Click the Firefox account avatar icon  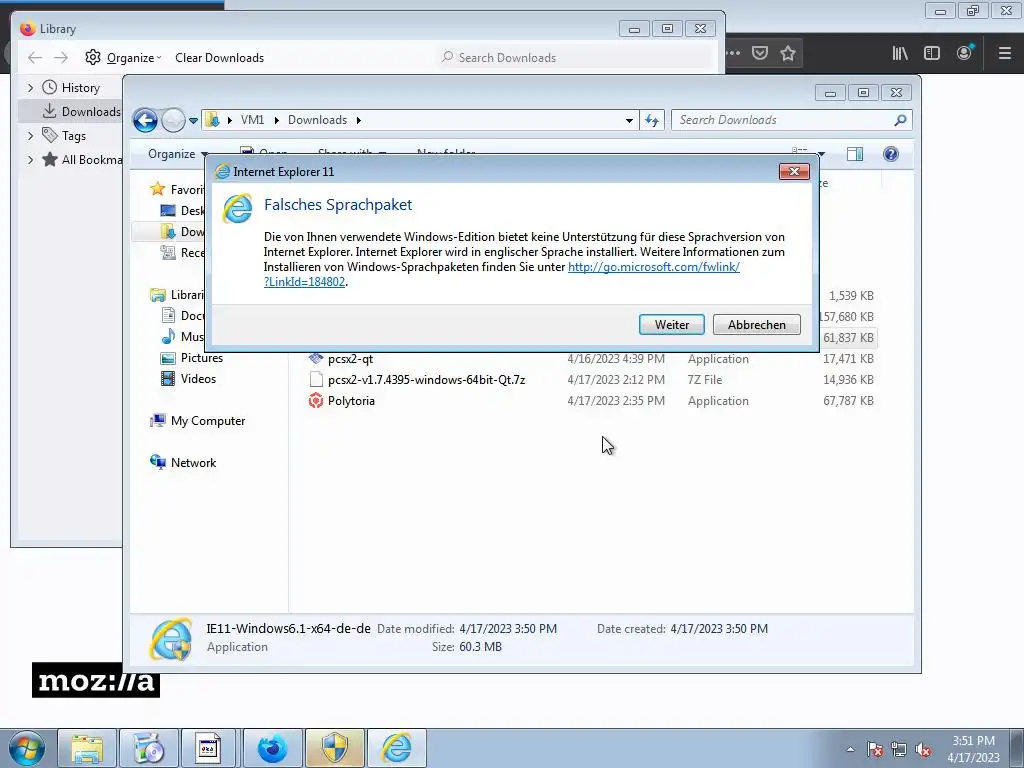[x=965, y=53]
